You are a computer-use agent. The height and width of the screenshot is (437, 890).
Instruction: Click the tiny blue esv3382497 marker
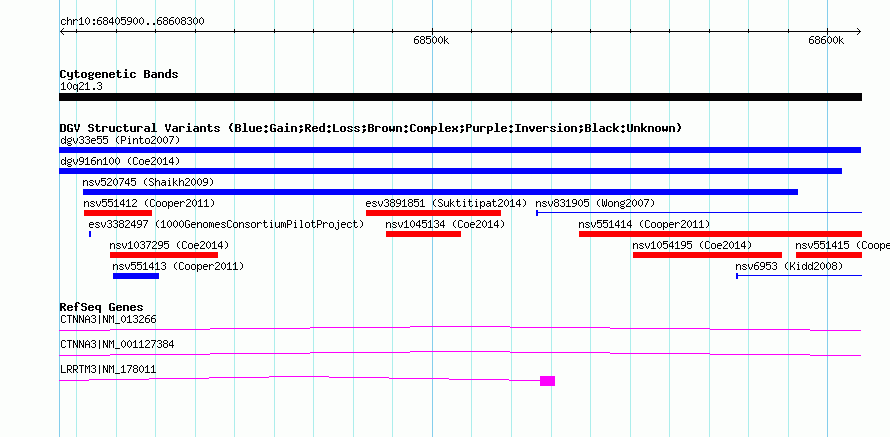[x=90, y=234]
